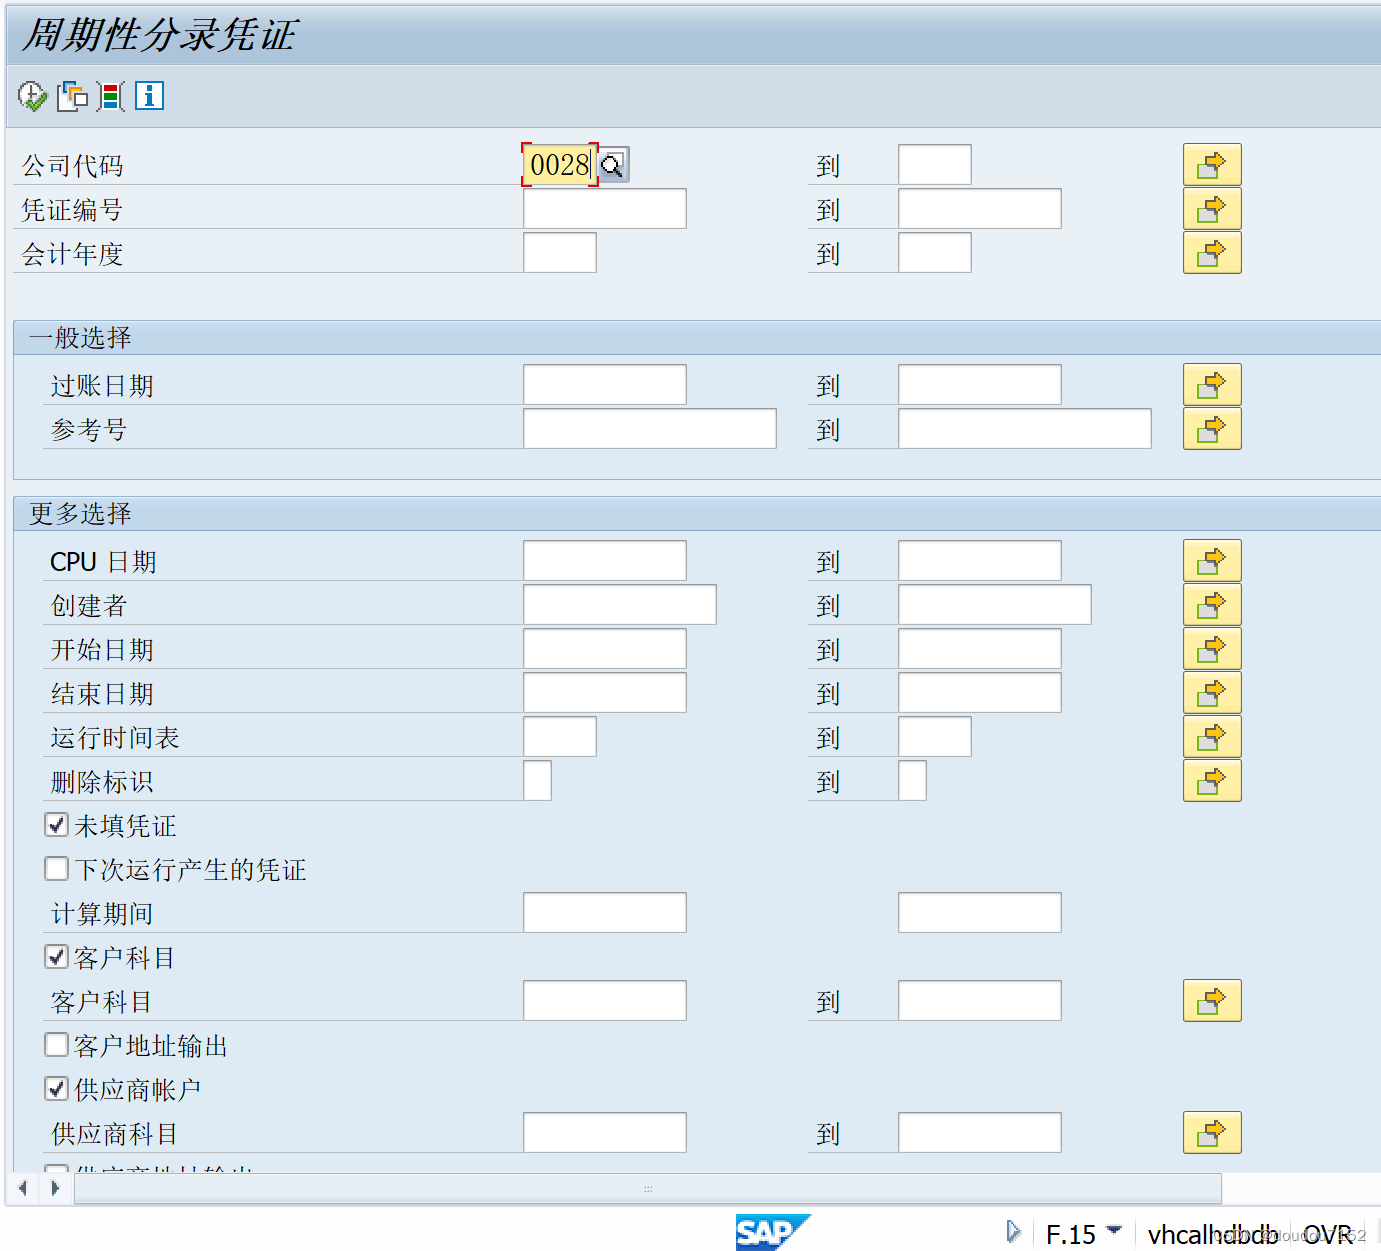Open multiple selection for 客户科目 range
The width and height of the screenshot is (1381, 1251).
pyautogui.click(x=1211, y=1000)
